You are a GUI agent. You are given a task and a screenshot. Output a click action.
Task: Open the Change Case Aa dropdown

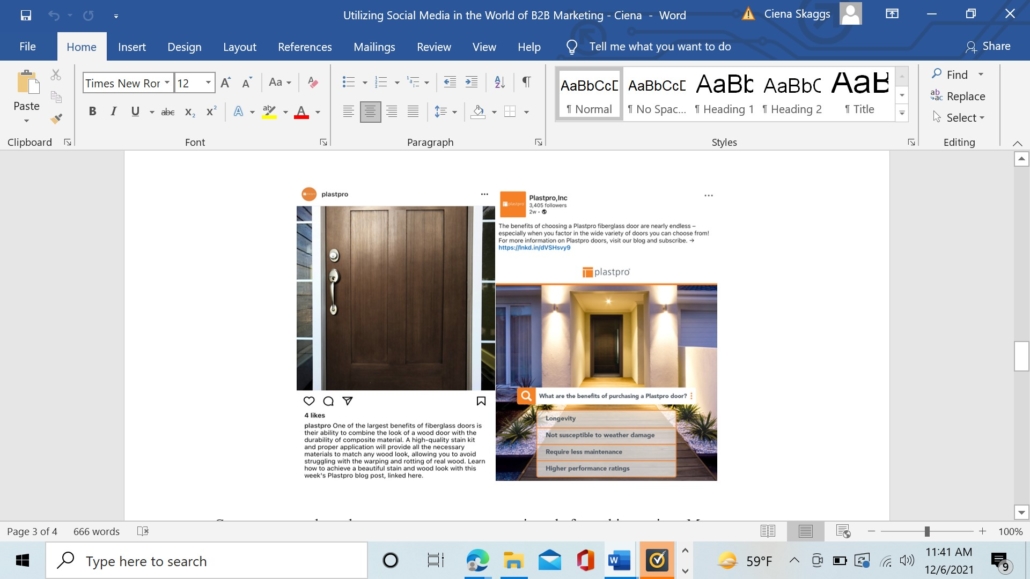[x=280, y=83]
